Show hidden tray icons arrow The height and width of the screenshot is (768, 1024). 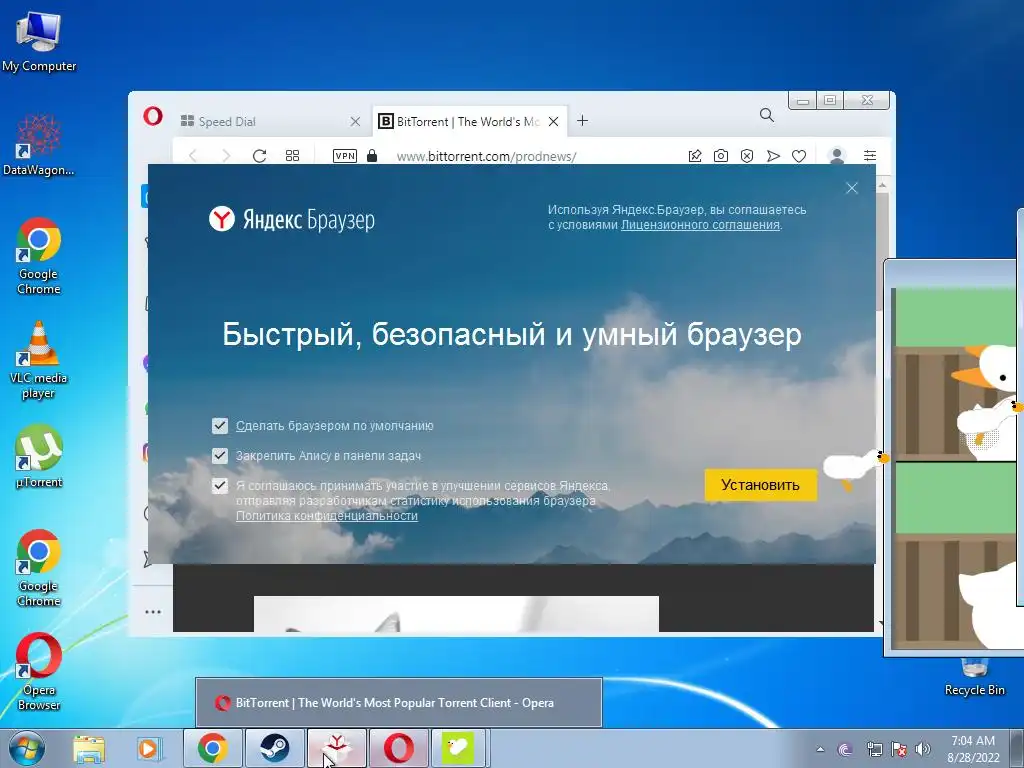pyautogui.click(x=820, y=749)
